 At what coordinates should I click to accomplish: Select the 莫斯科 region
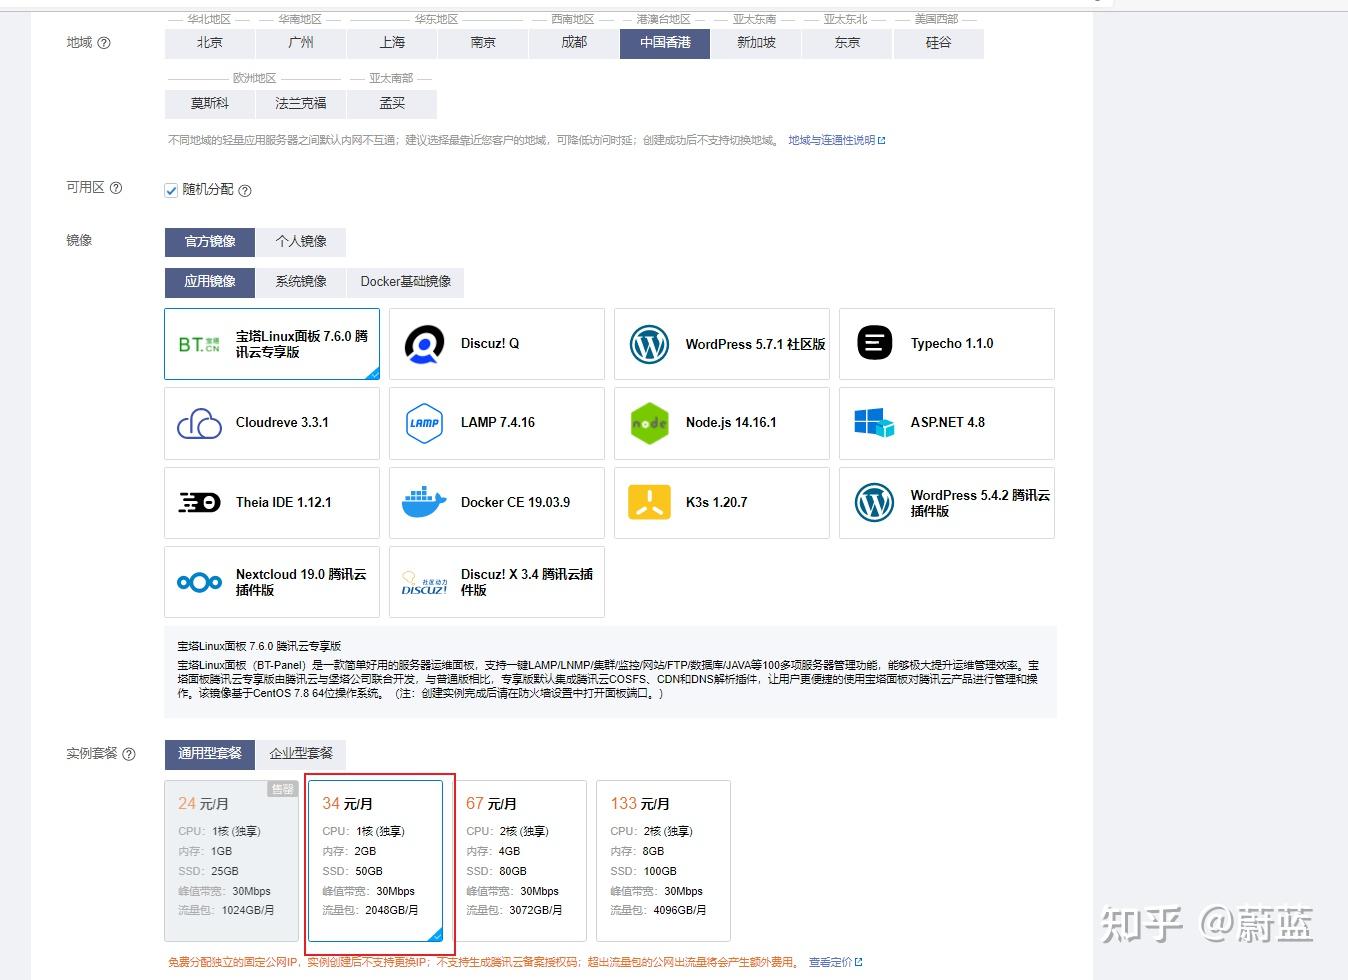[x=210, y=103]
